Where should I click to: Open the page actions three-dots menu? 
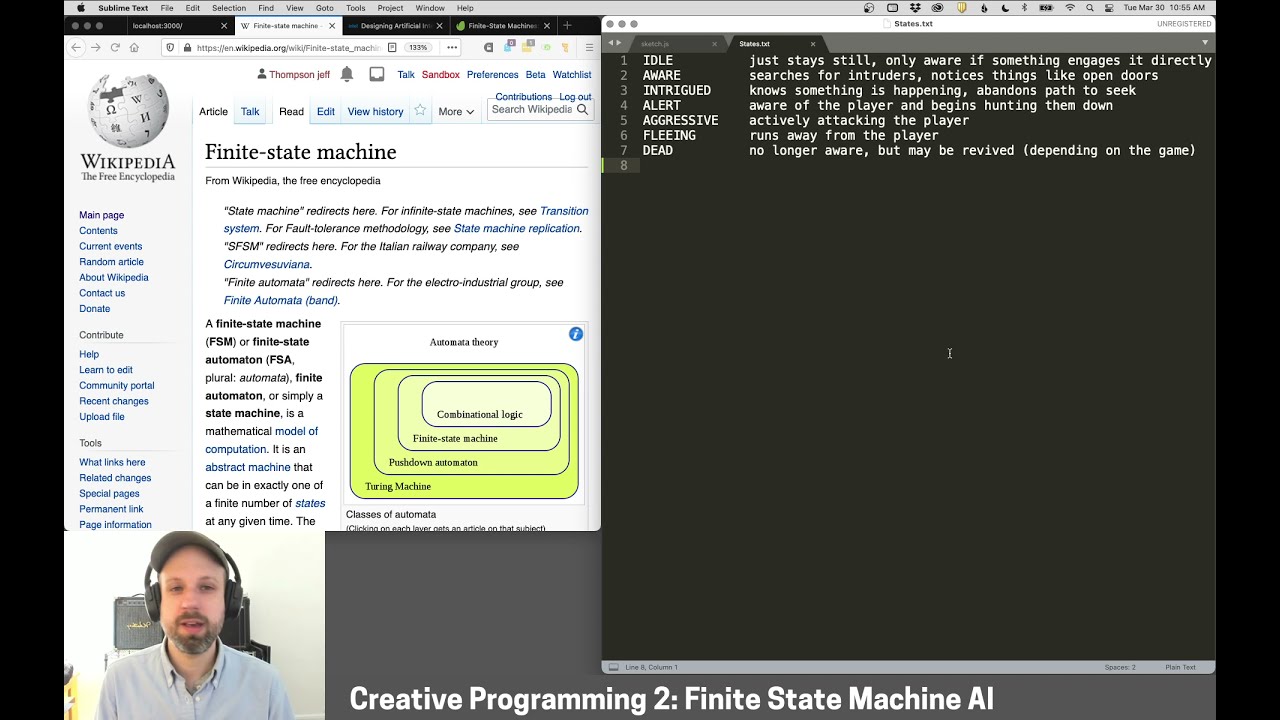point(452,47)
